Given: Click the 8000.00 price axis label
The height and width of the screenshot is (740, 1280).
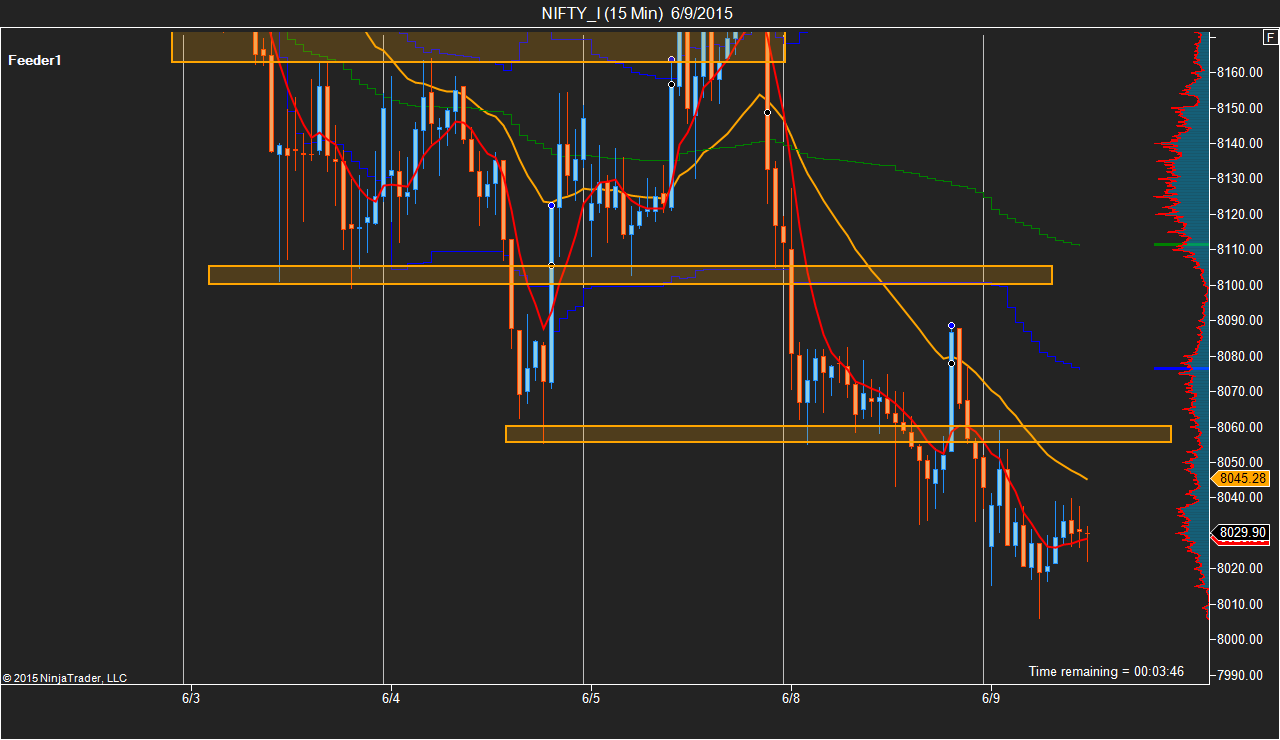Looking at the screenshot, I should [x=1241, y=639].
